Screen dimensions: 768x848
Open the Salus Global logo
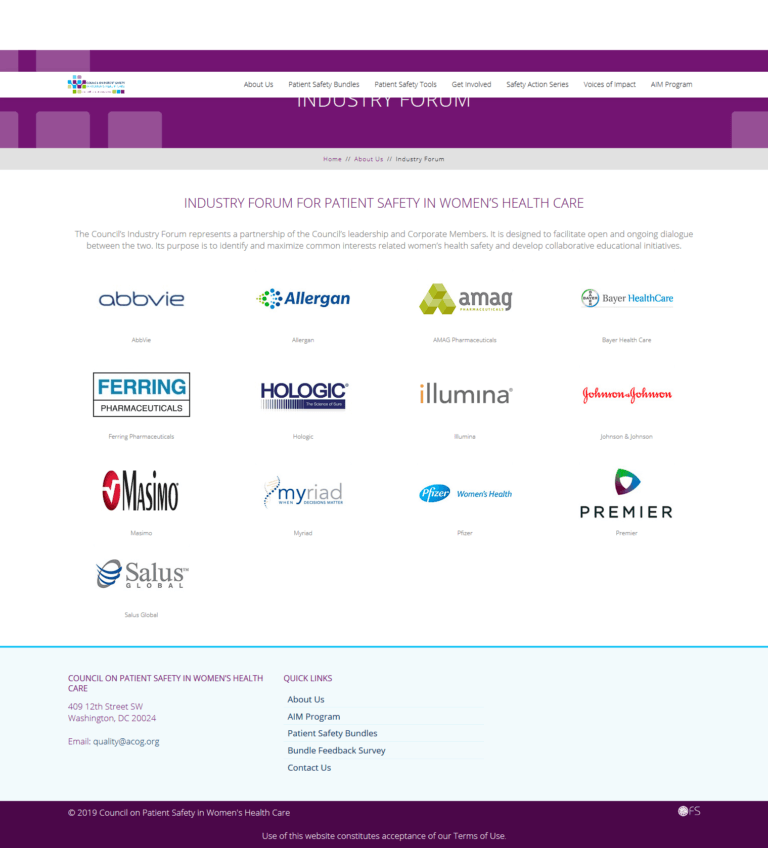[x=142, y=574]
